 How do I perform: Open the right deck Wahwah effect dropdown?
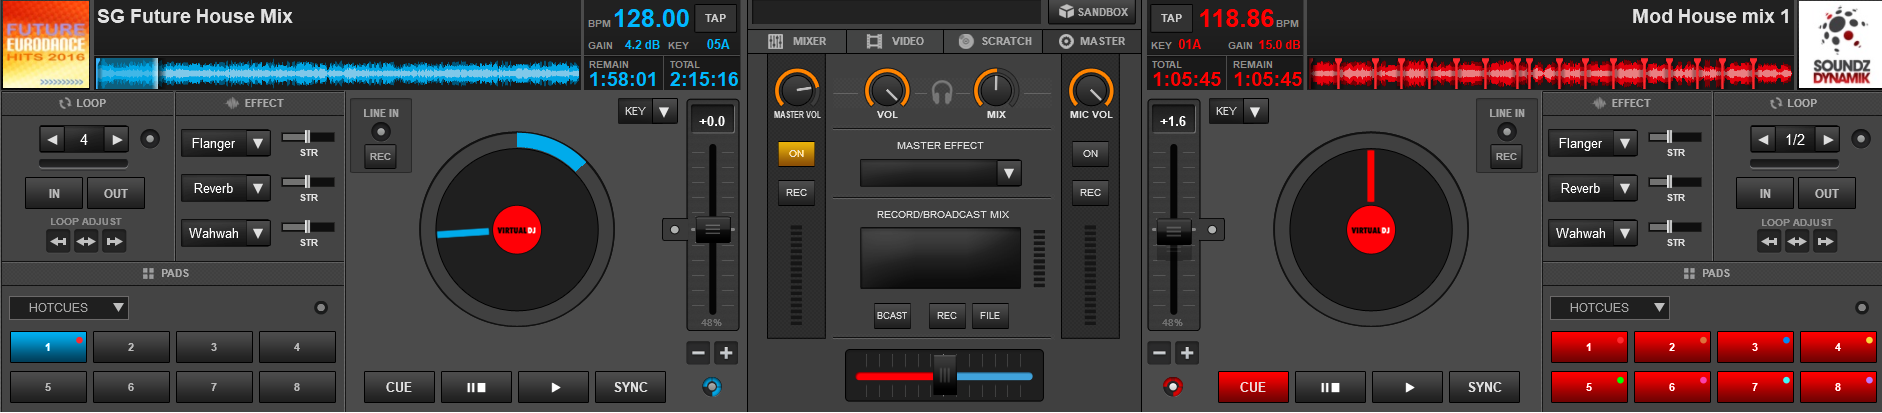1625,233
